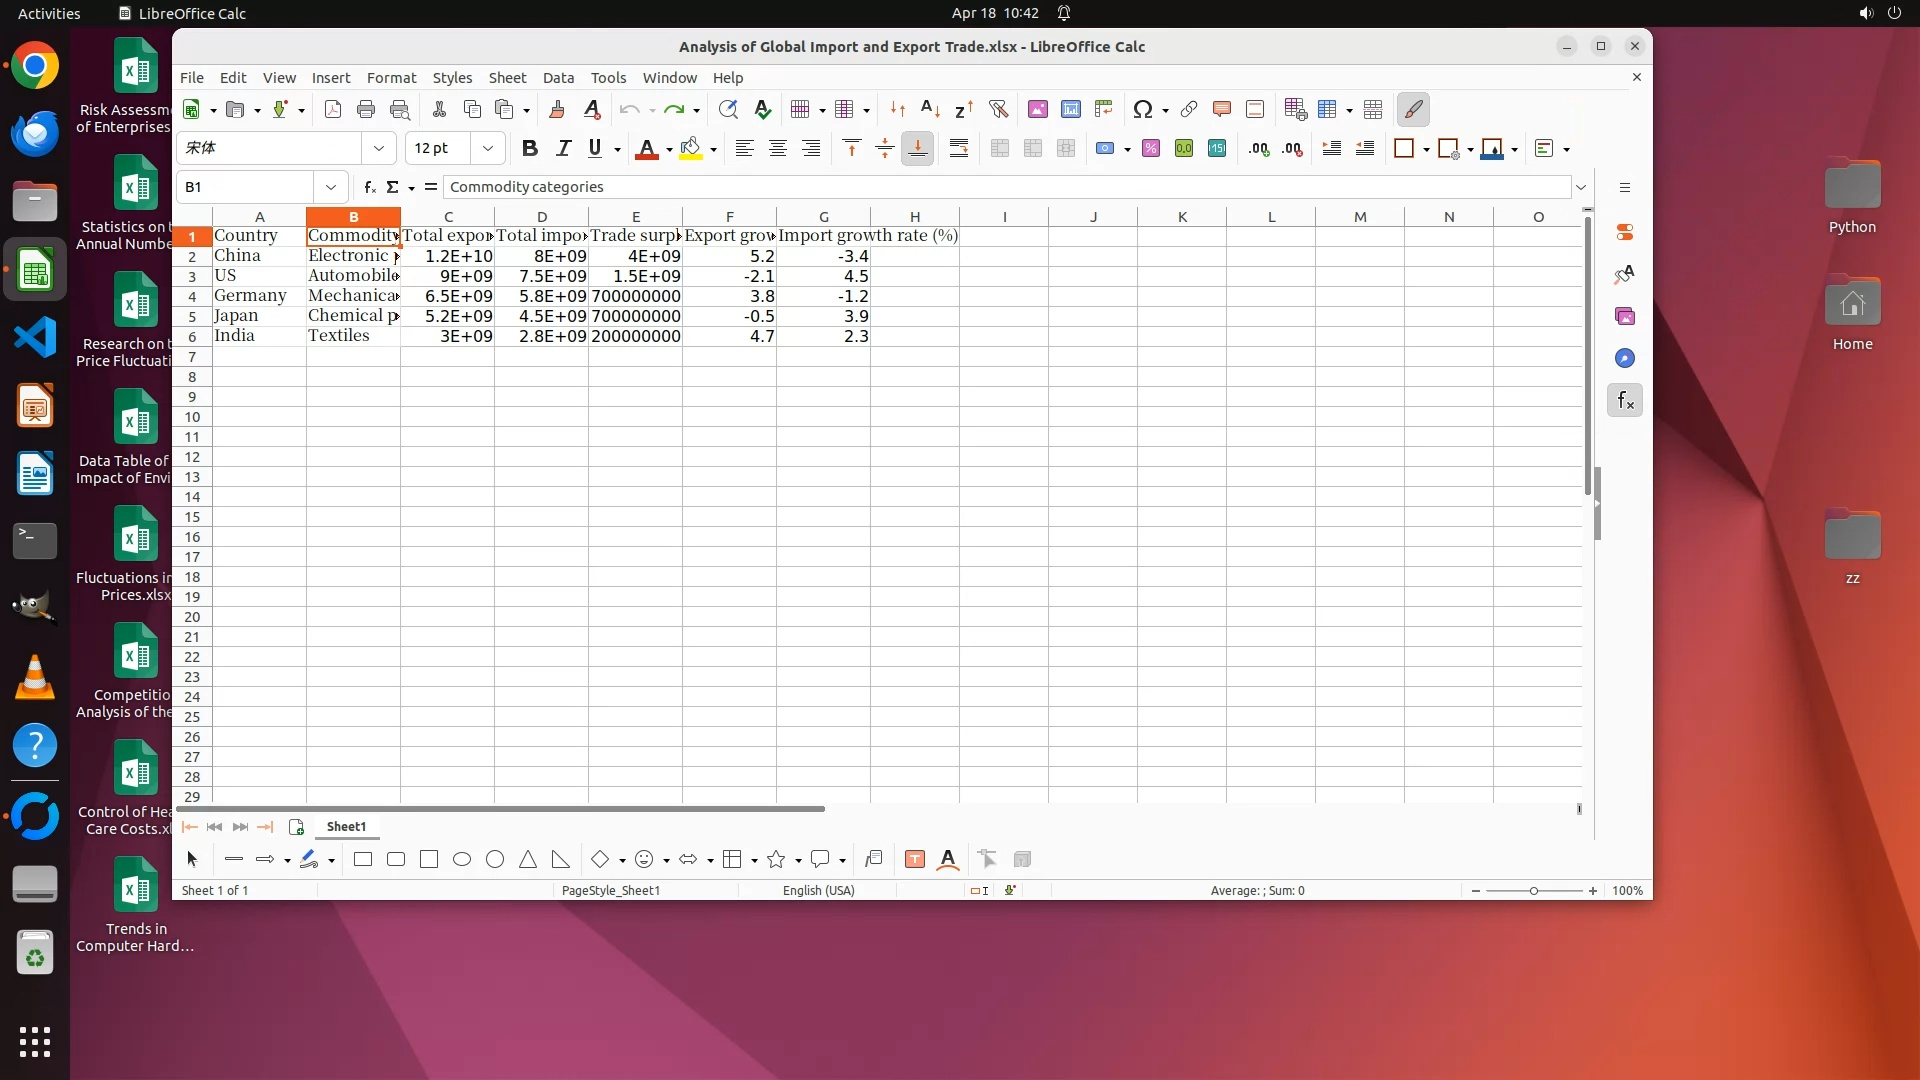This screenshot has height=1080, width=1920.
Task: Switch to the Sheet1 tab
Action: point(346,826)
